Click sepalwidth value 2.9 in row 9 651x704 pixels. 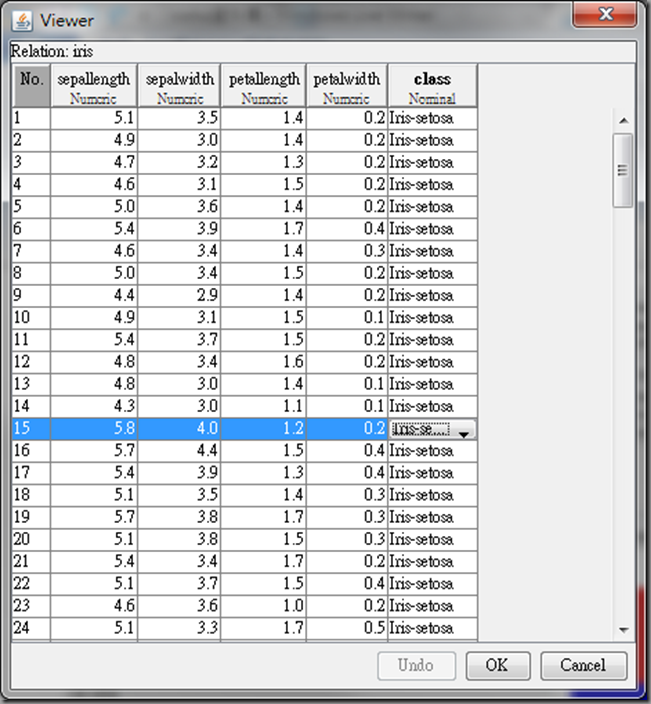point(179,295)
